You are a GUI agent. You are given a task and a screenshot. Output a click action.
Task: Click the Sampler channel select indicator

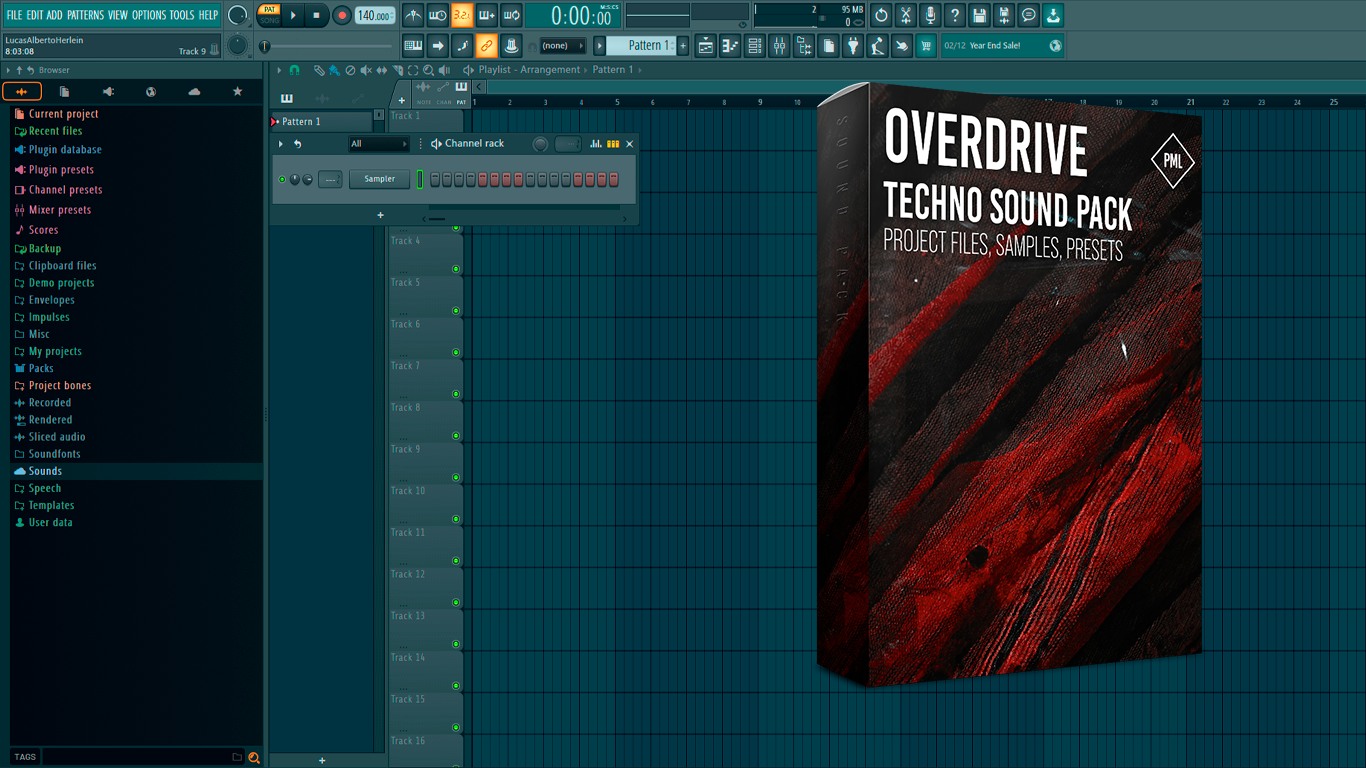click(420, 180)
